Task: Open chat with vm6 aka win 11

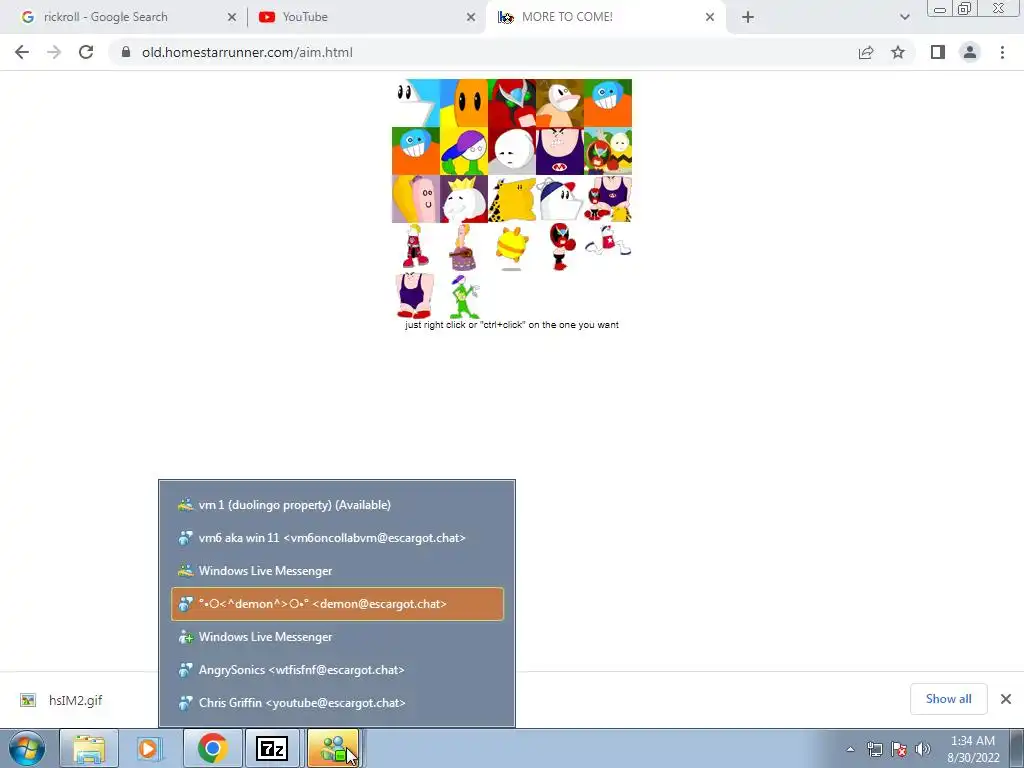Action: coord(337,538)
